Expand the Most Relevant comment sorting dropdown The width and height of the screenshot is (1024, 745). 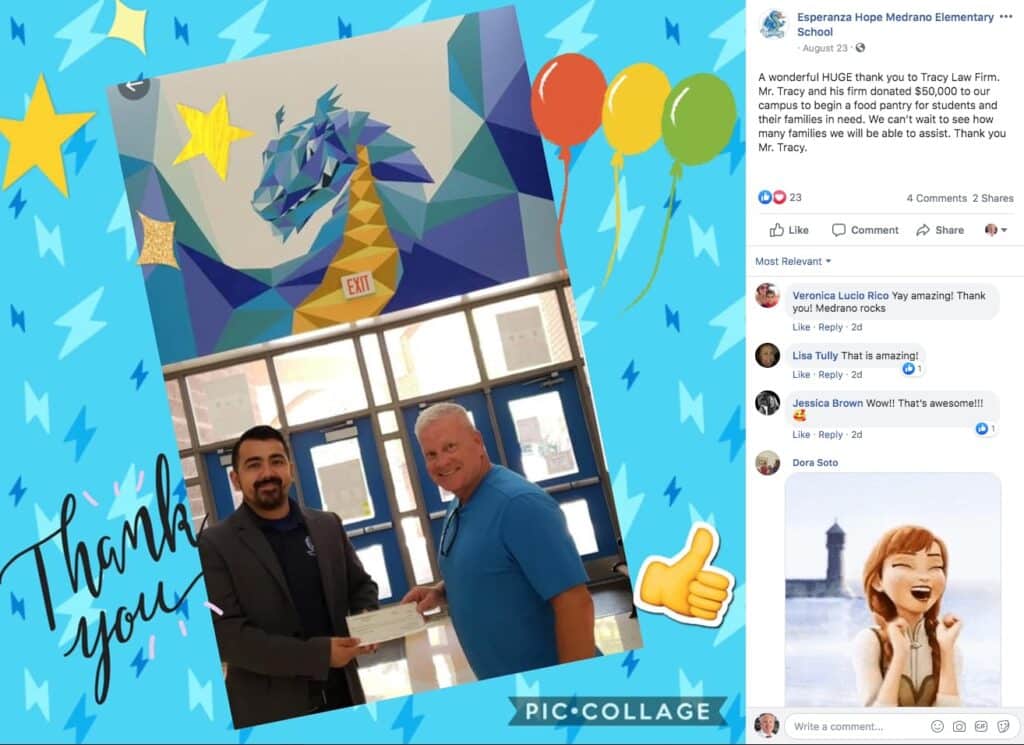point(793,261)
